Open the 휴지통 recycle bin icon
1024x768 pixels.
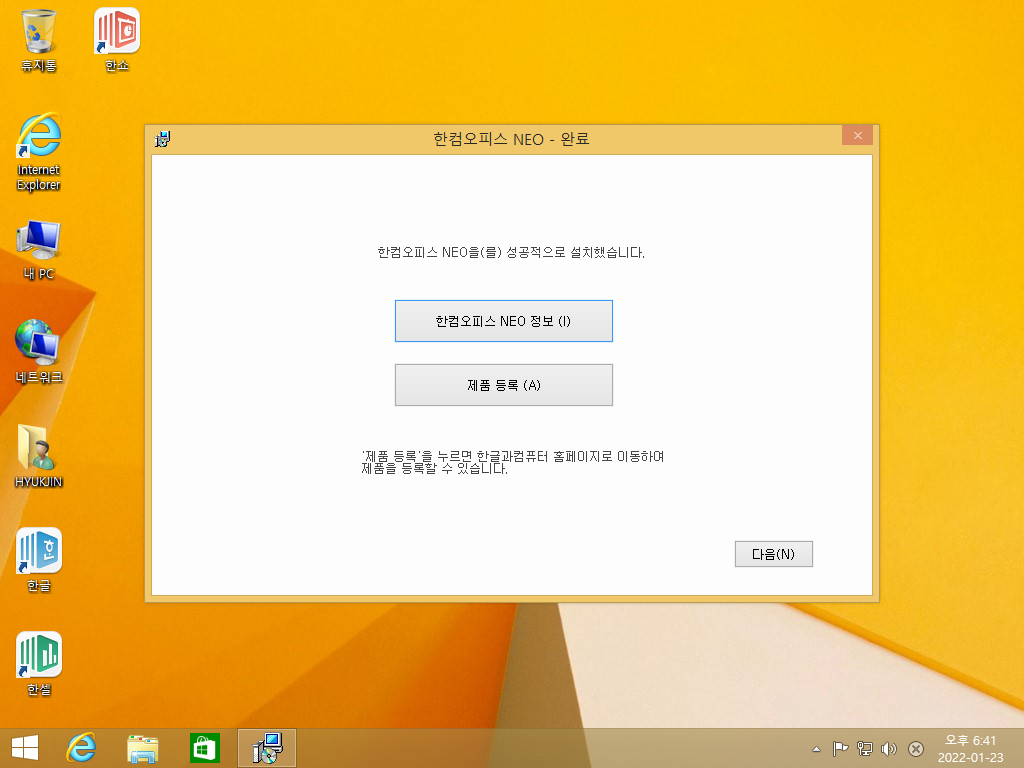pyautogui.click(x=39, y=40)
